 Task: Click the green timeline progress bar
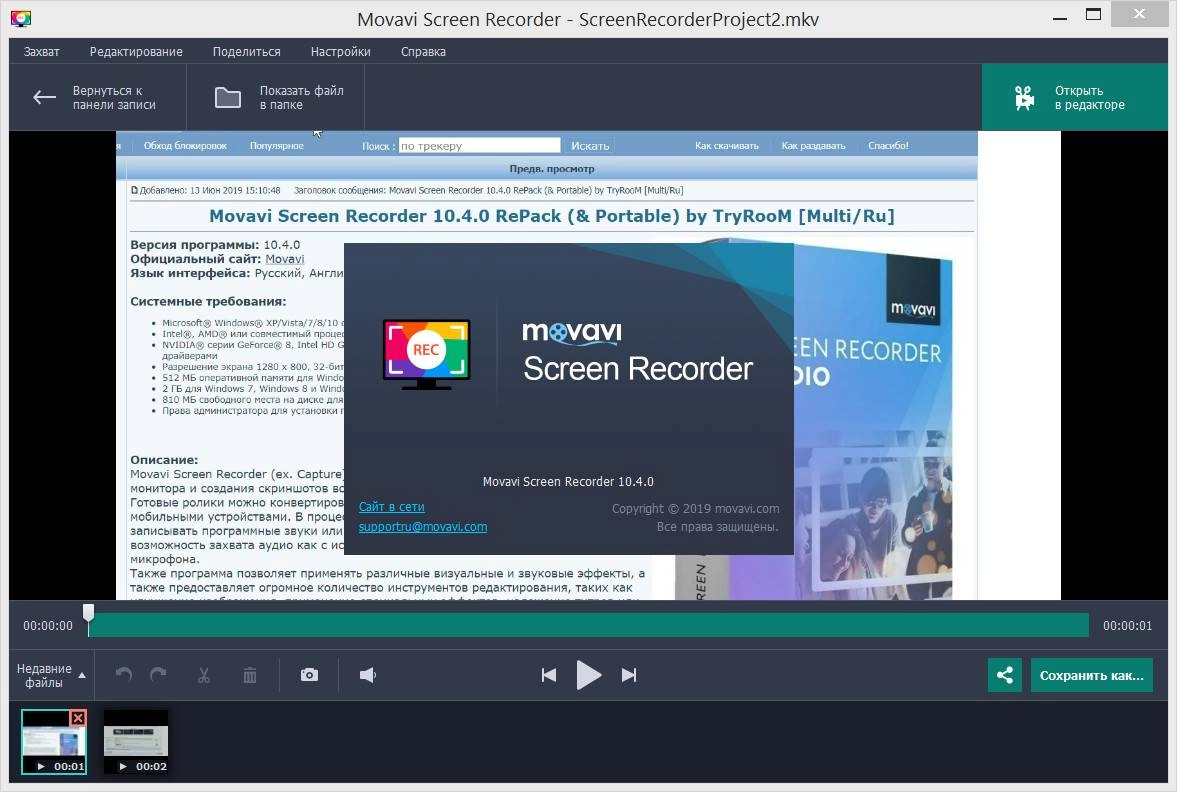(x=588, y=625)
